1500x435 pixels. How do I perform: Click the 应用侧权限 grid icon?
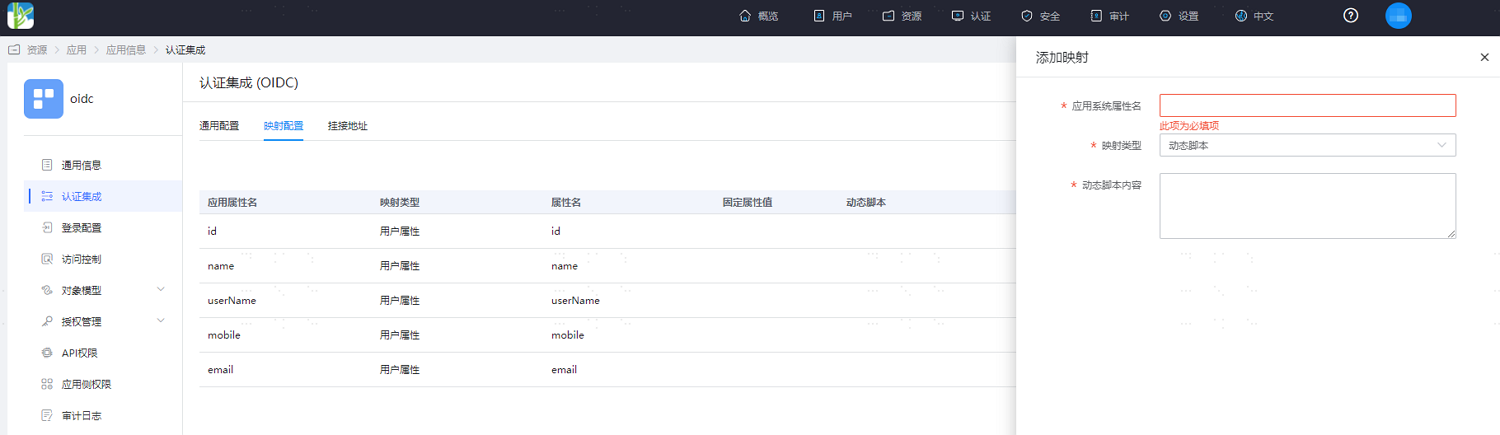click(47, 384)
